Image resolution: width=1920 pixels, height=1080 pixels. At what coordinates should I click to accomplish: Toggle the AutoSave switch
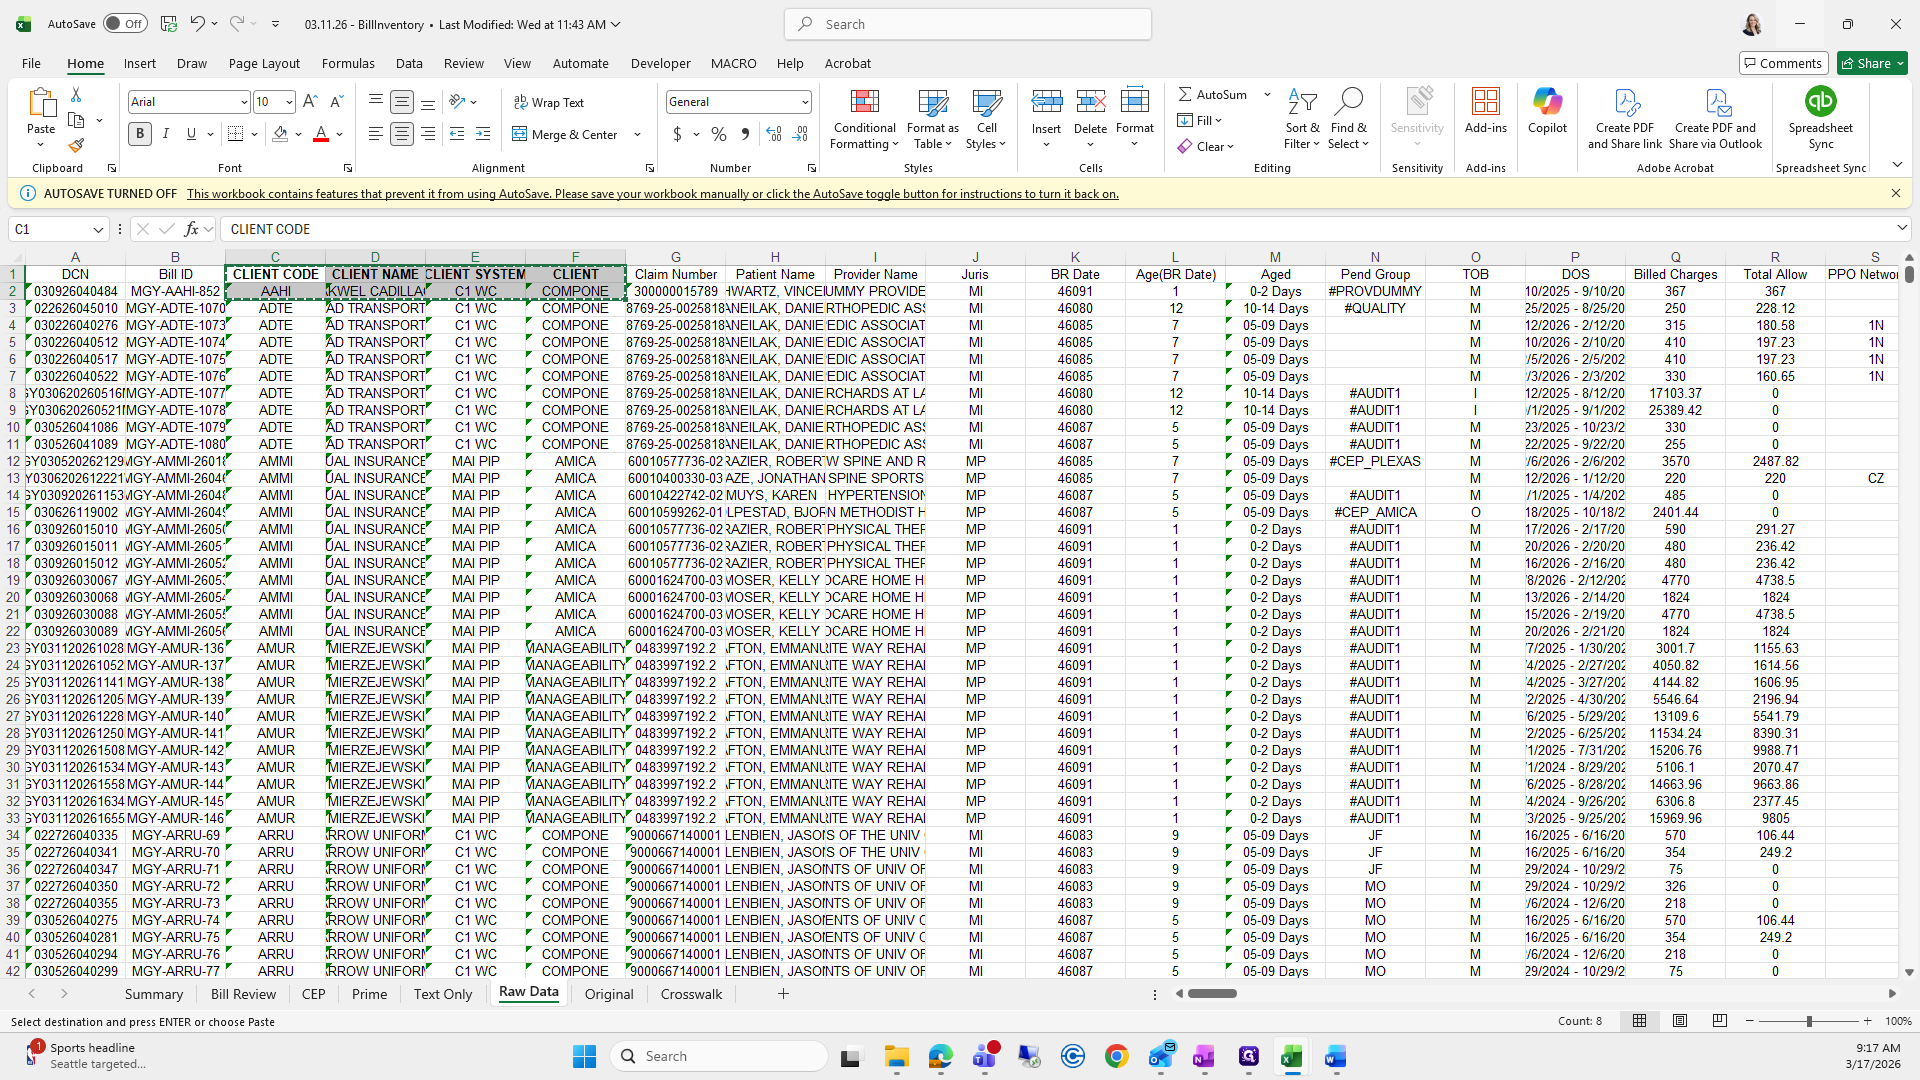[x=125, y=24]
